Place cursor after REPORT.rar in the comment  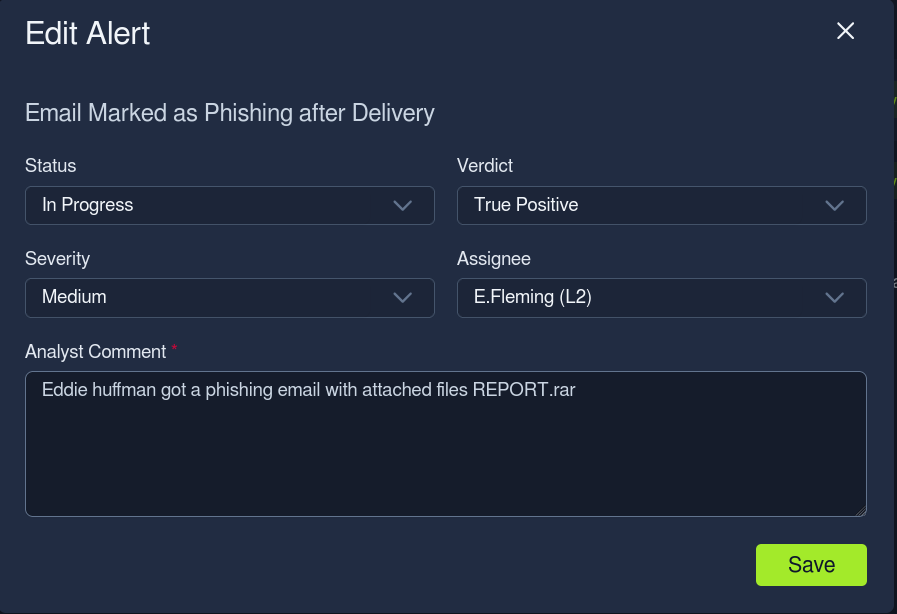pyautogui.click(x=576, y=390)
